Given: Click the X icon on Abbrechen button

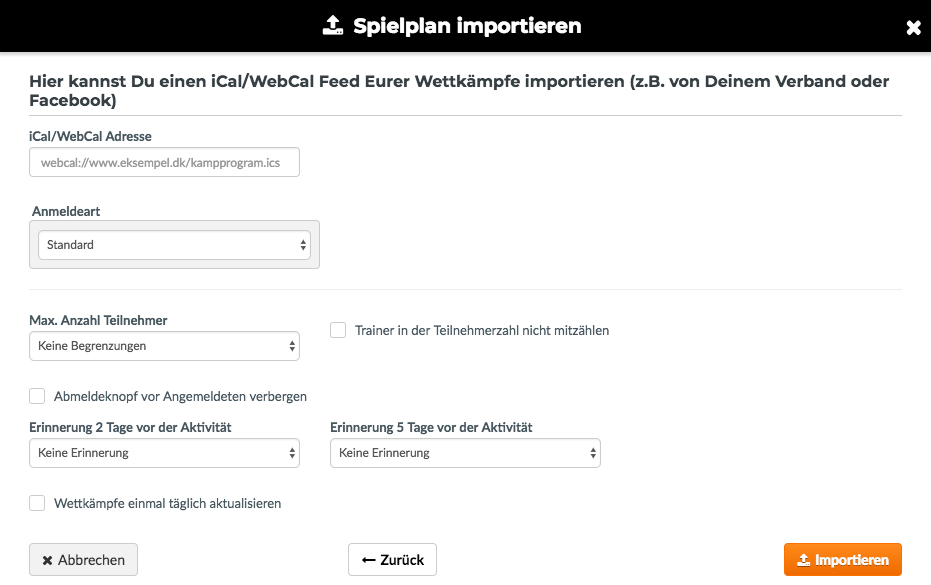Looking at the screenshot, I should click(48, 560).
